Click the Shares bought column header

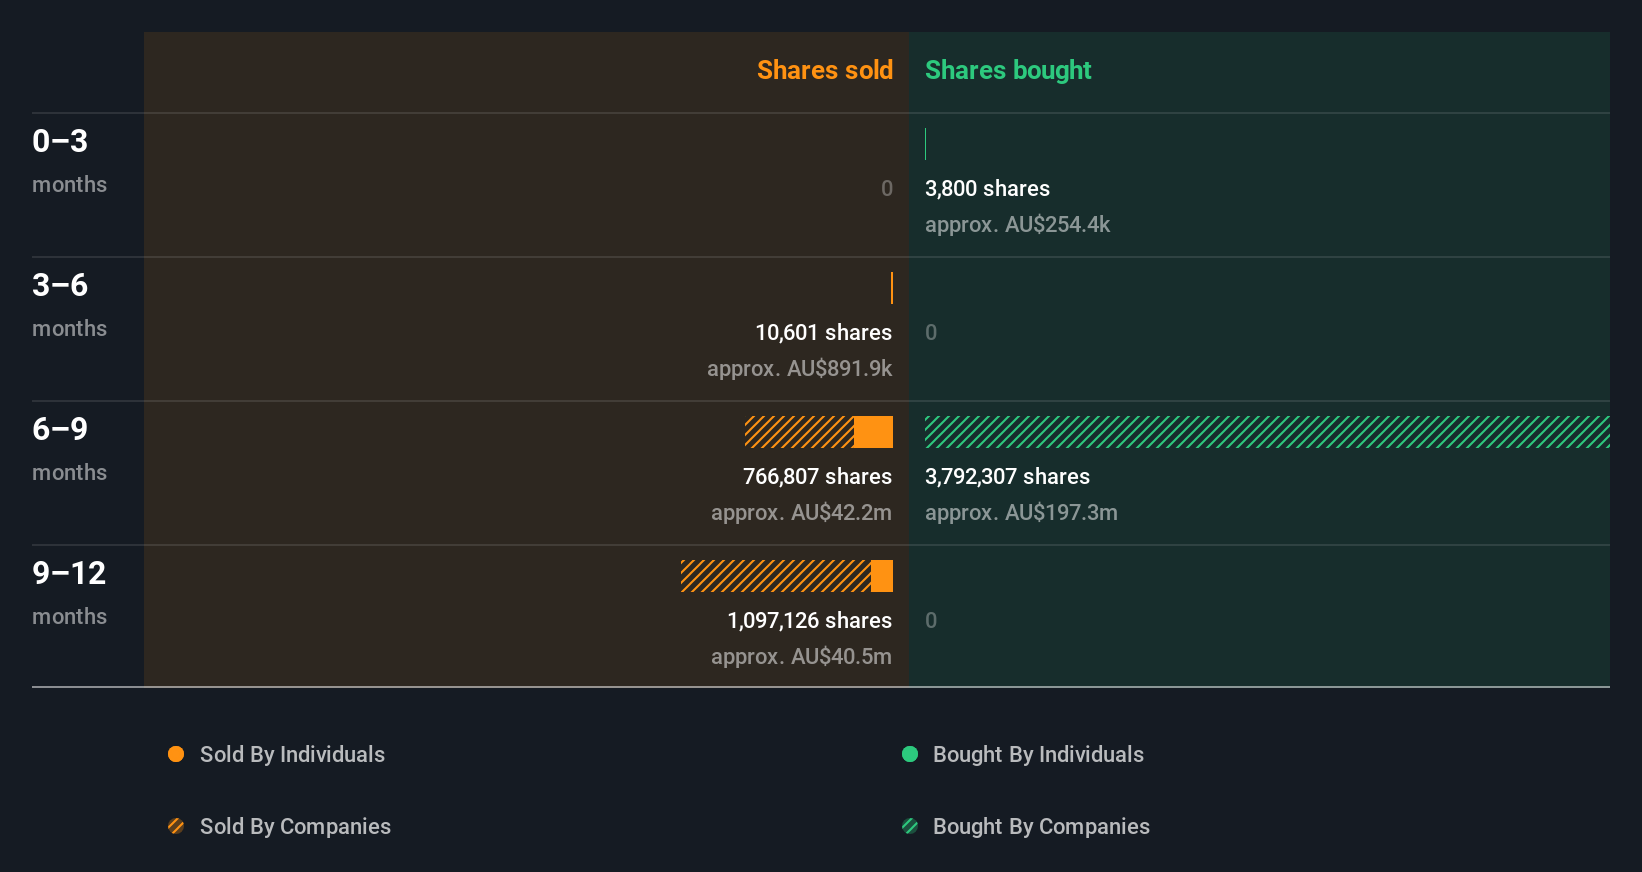pyautogui.click(x=1008, y=70)
